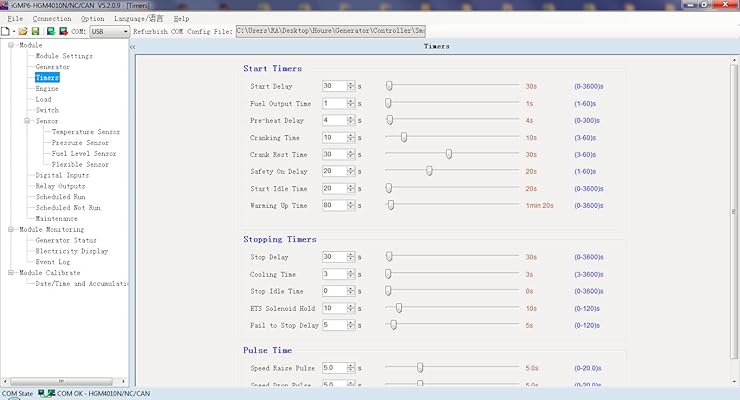Image resolution: width=740 pixels, height=400 pixels.
Task: Select Generator in the tree
Action: tap(52, 67)
